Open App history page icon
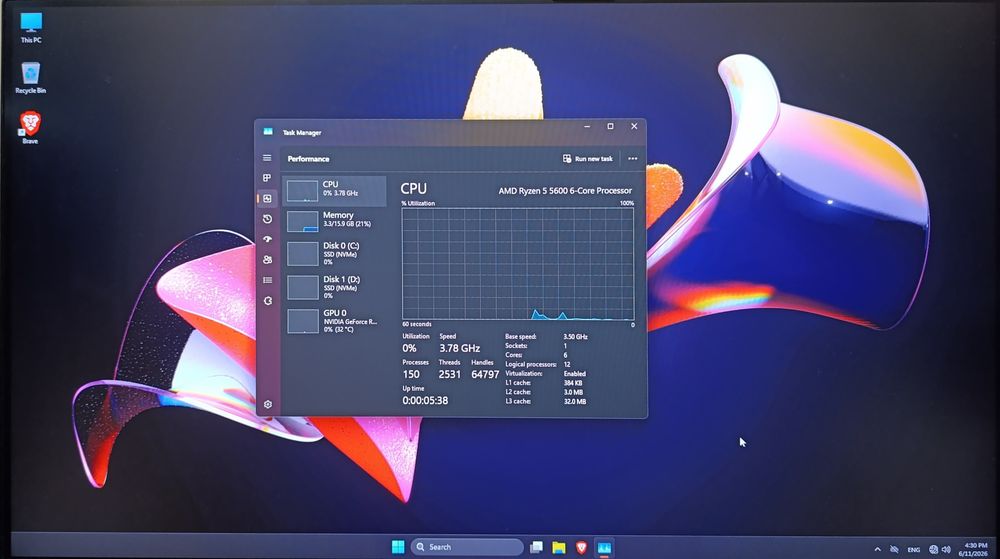The height and width of the screenshot is (559, 1000). pyautogui.click(x=267, y=219)
